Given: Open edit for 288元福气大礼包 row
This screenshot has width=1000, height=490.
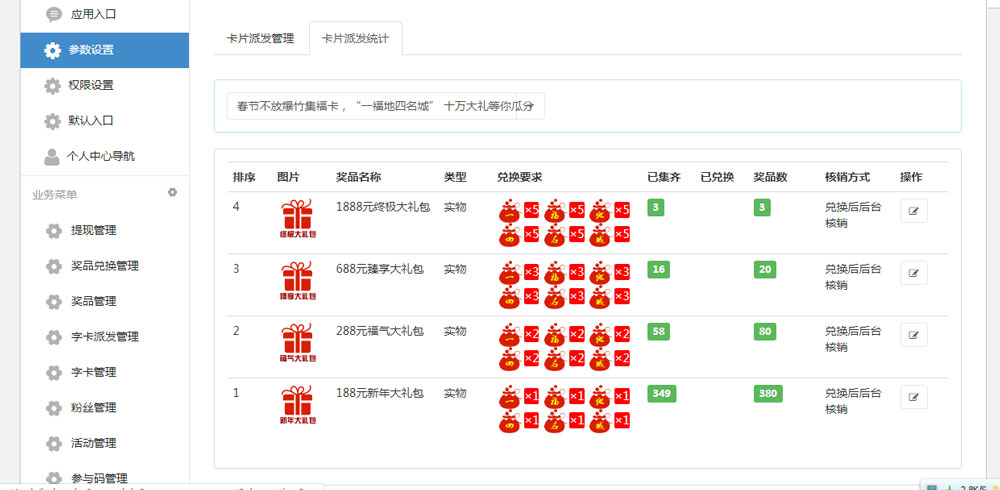Looking at the screenshot, I should point(913,335).
